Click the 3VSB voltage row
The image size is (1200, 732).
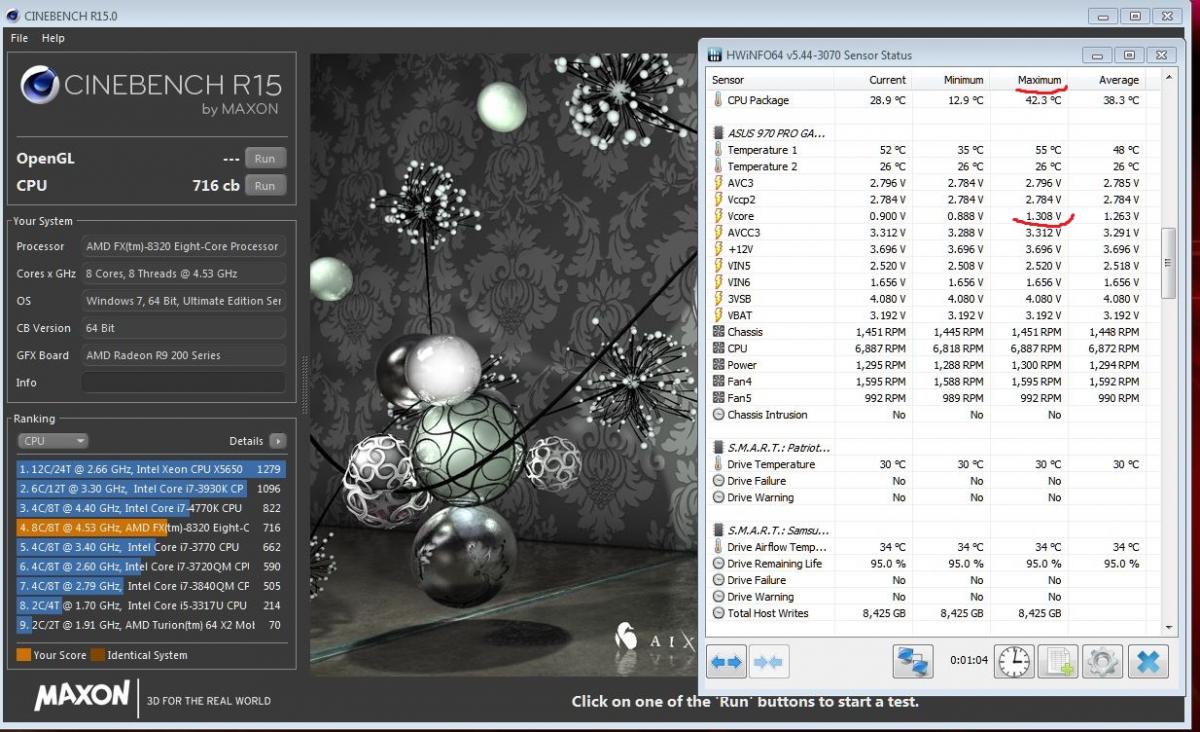tap(927, 299)
